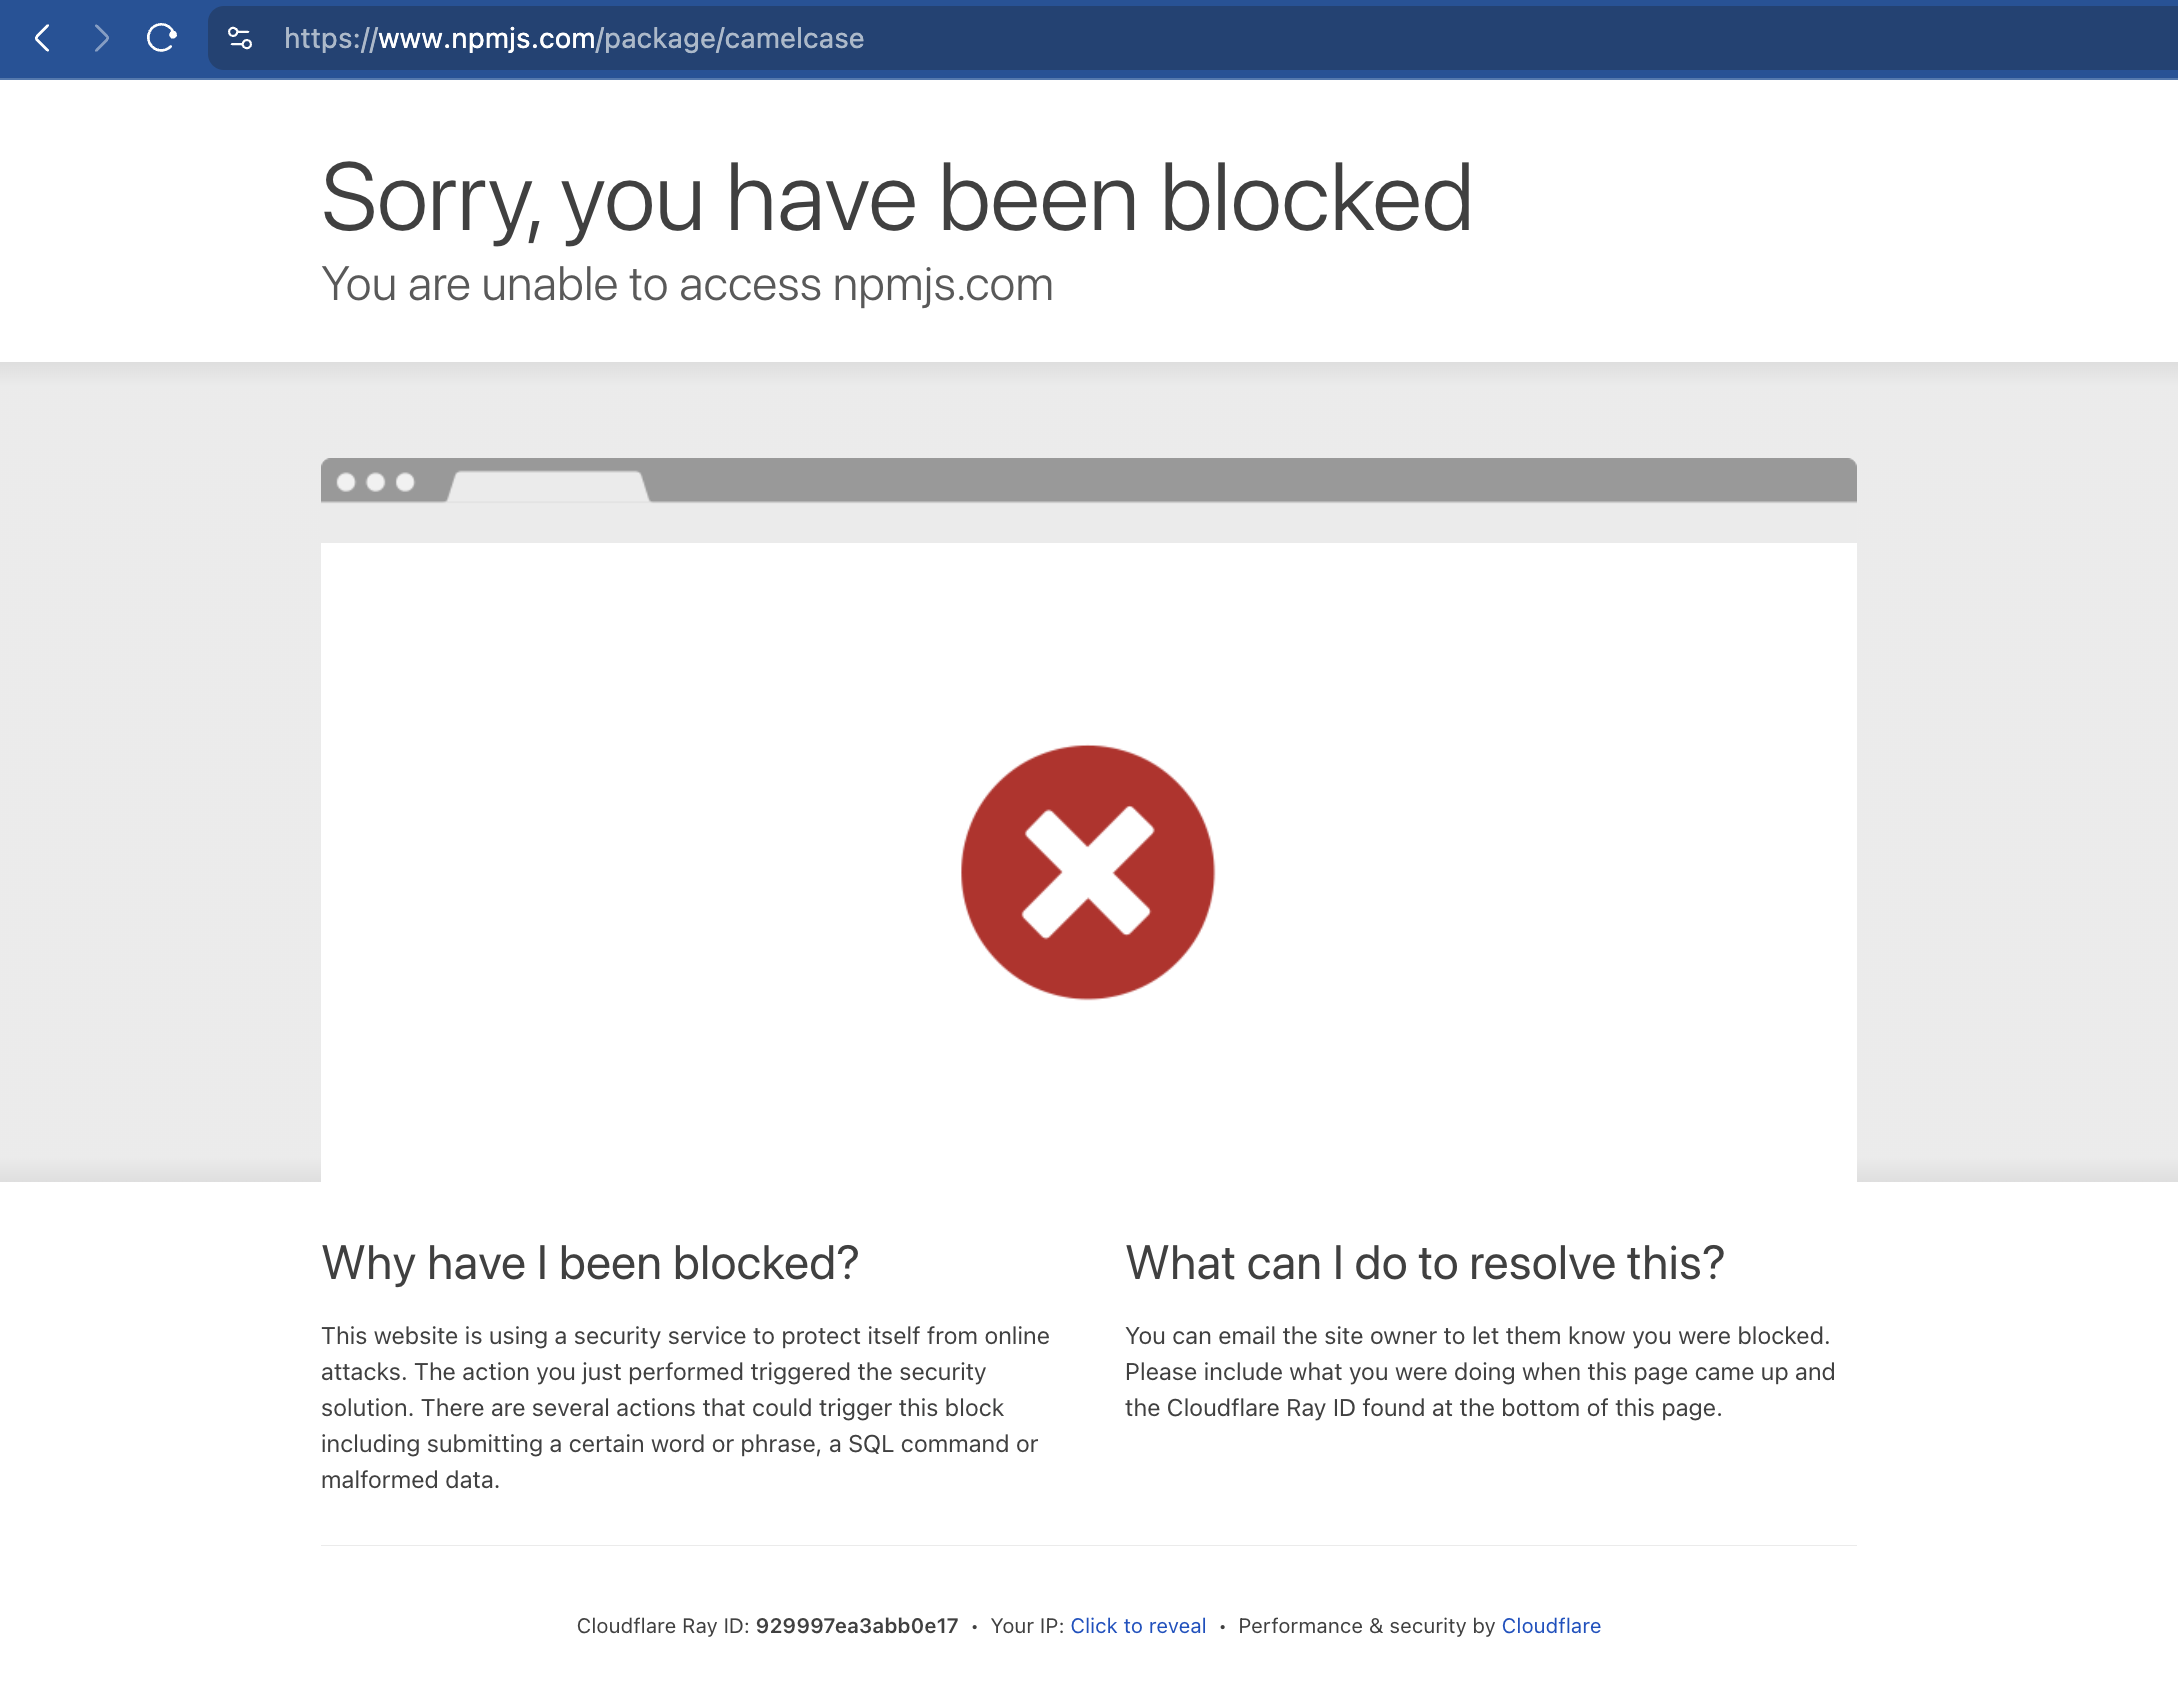Reveal your IP address
Image resolution: width=2178 pixels, height=1684 pixels.
[x=1138, y=1626]
